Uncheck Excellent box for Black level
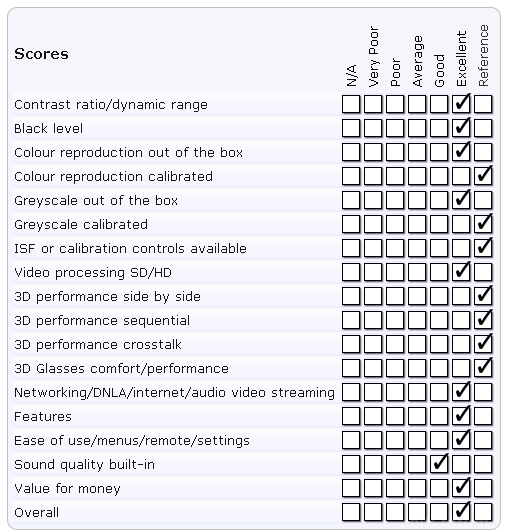The height and width of the screenshot is (532, 508). click(x=461, y=128)
